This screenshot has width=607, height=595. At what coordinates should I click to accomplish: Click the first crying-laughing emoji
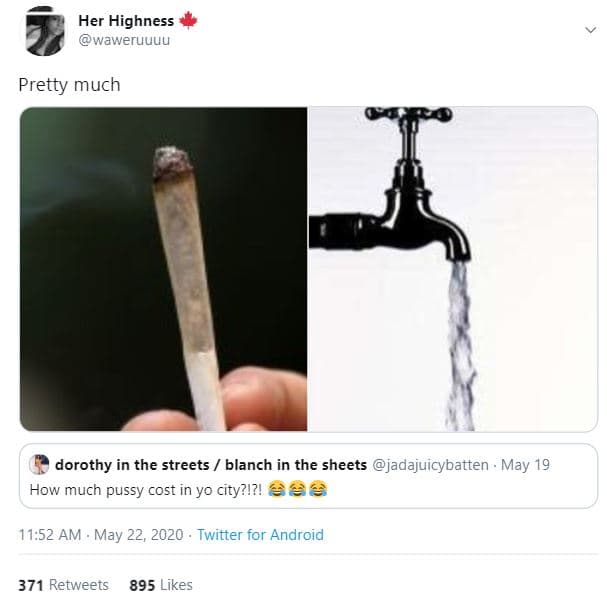(x=279, y=490)
